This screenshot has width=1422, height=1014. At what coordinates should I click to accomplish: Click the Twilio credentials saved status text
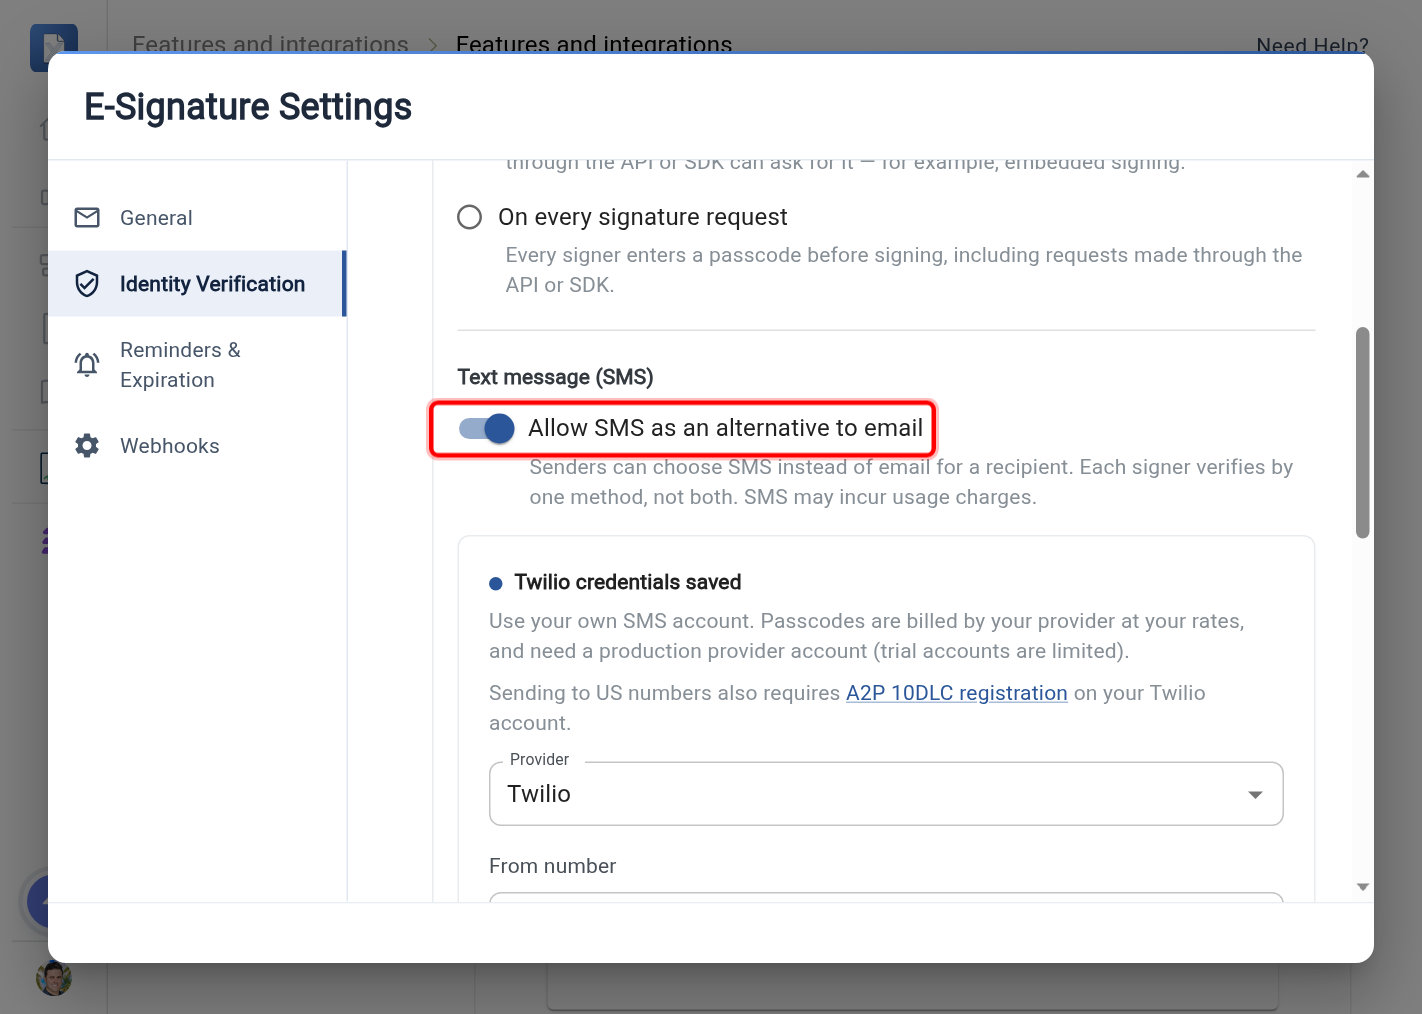click(627, 582)
